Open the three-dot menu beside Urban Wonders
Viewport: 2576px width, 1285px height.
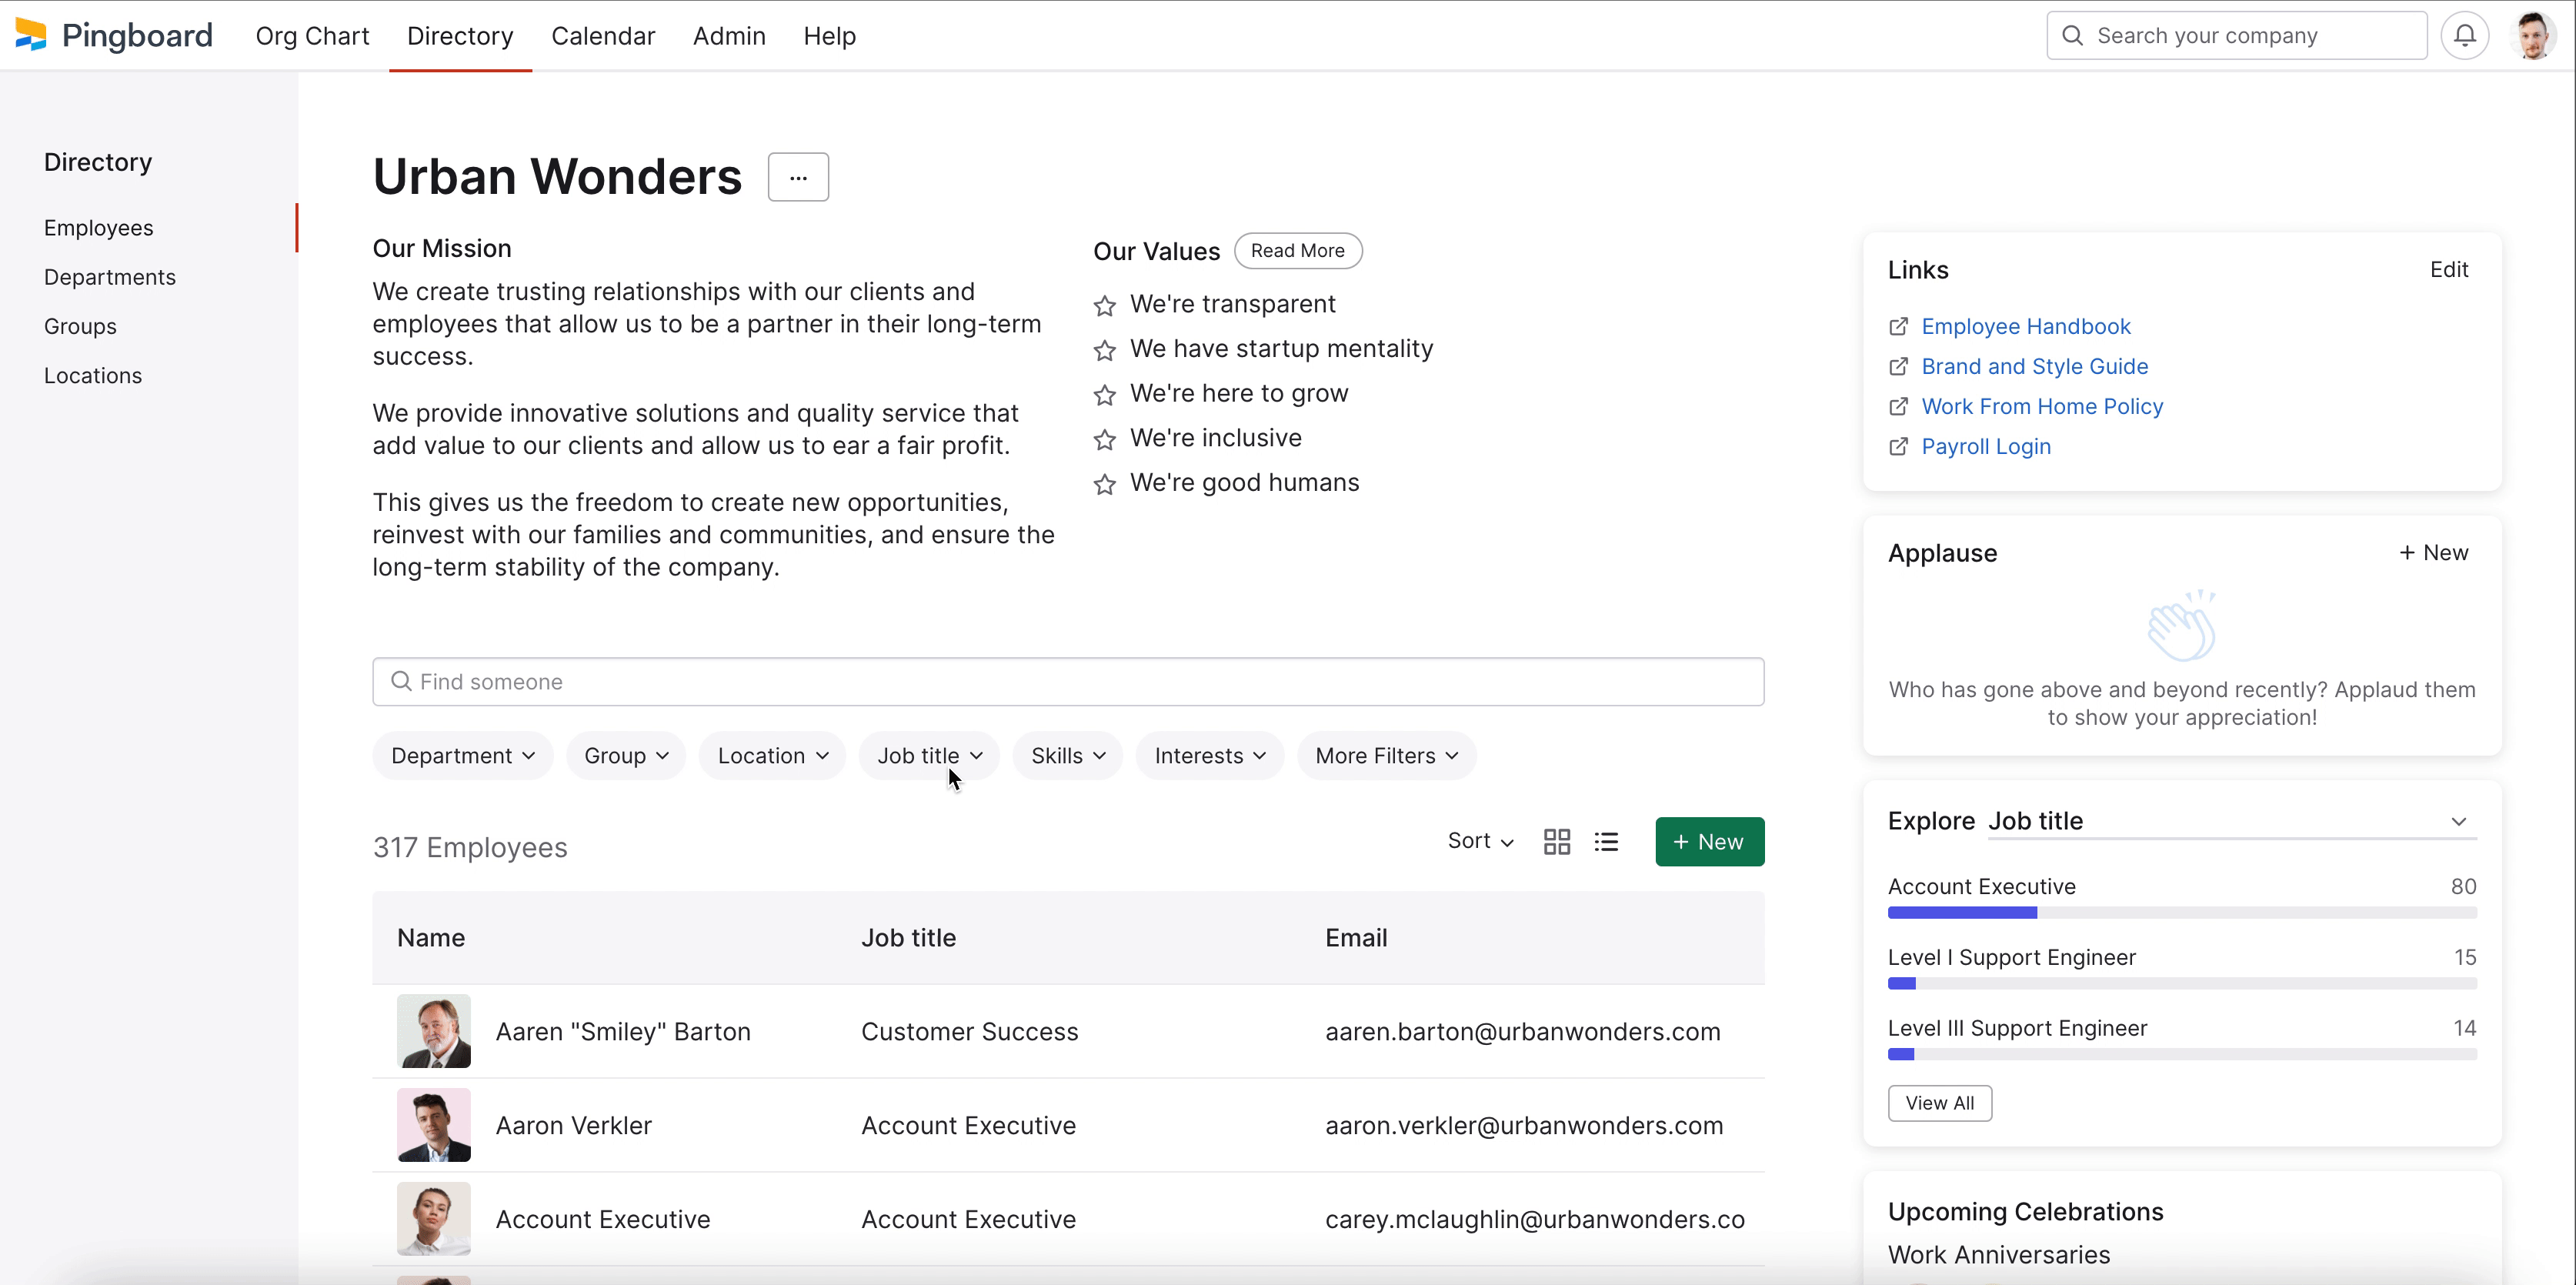(798, 177)
